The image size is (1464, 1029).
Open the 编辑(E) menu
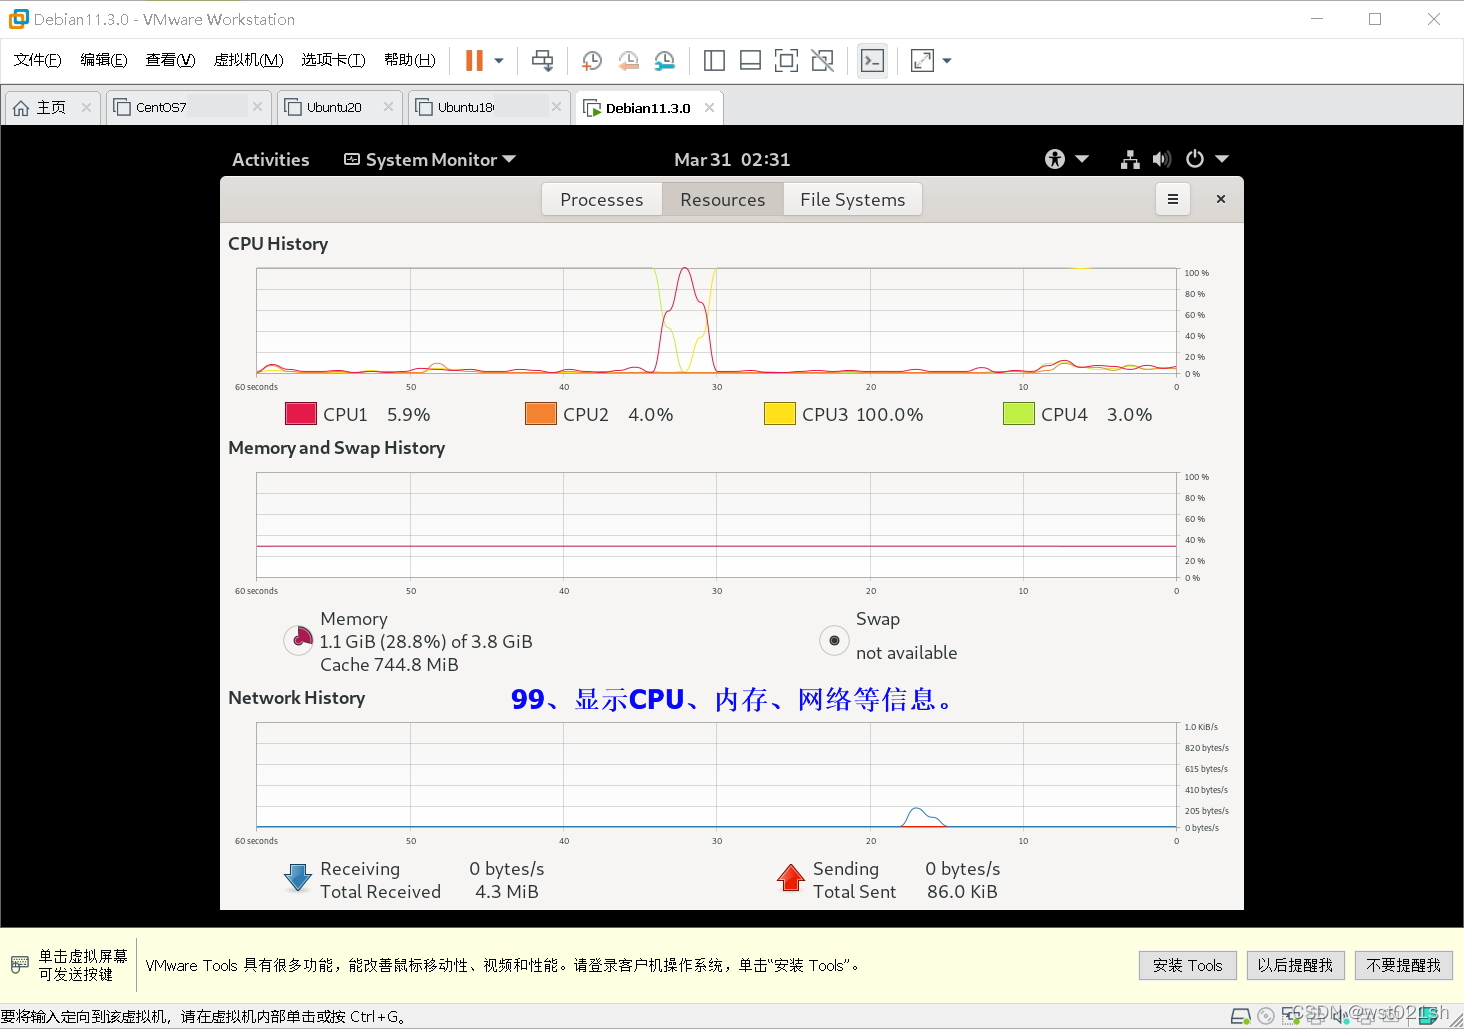pyautogui.click(x=104, y=60)
